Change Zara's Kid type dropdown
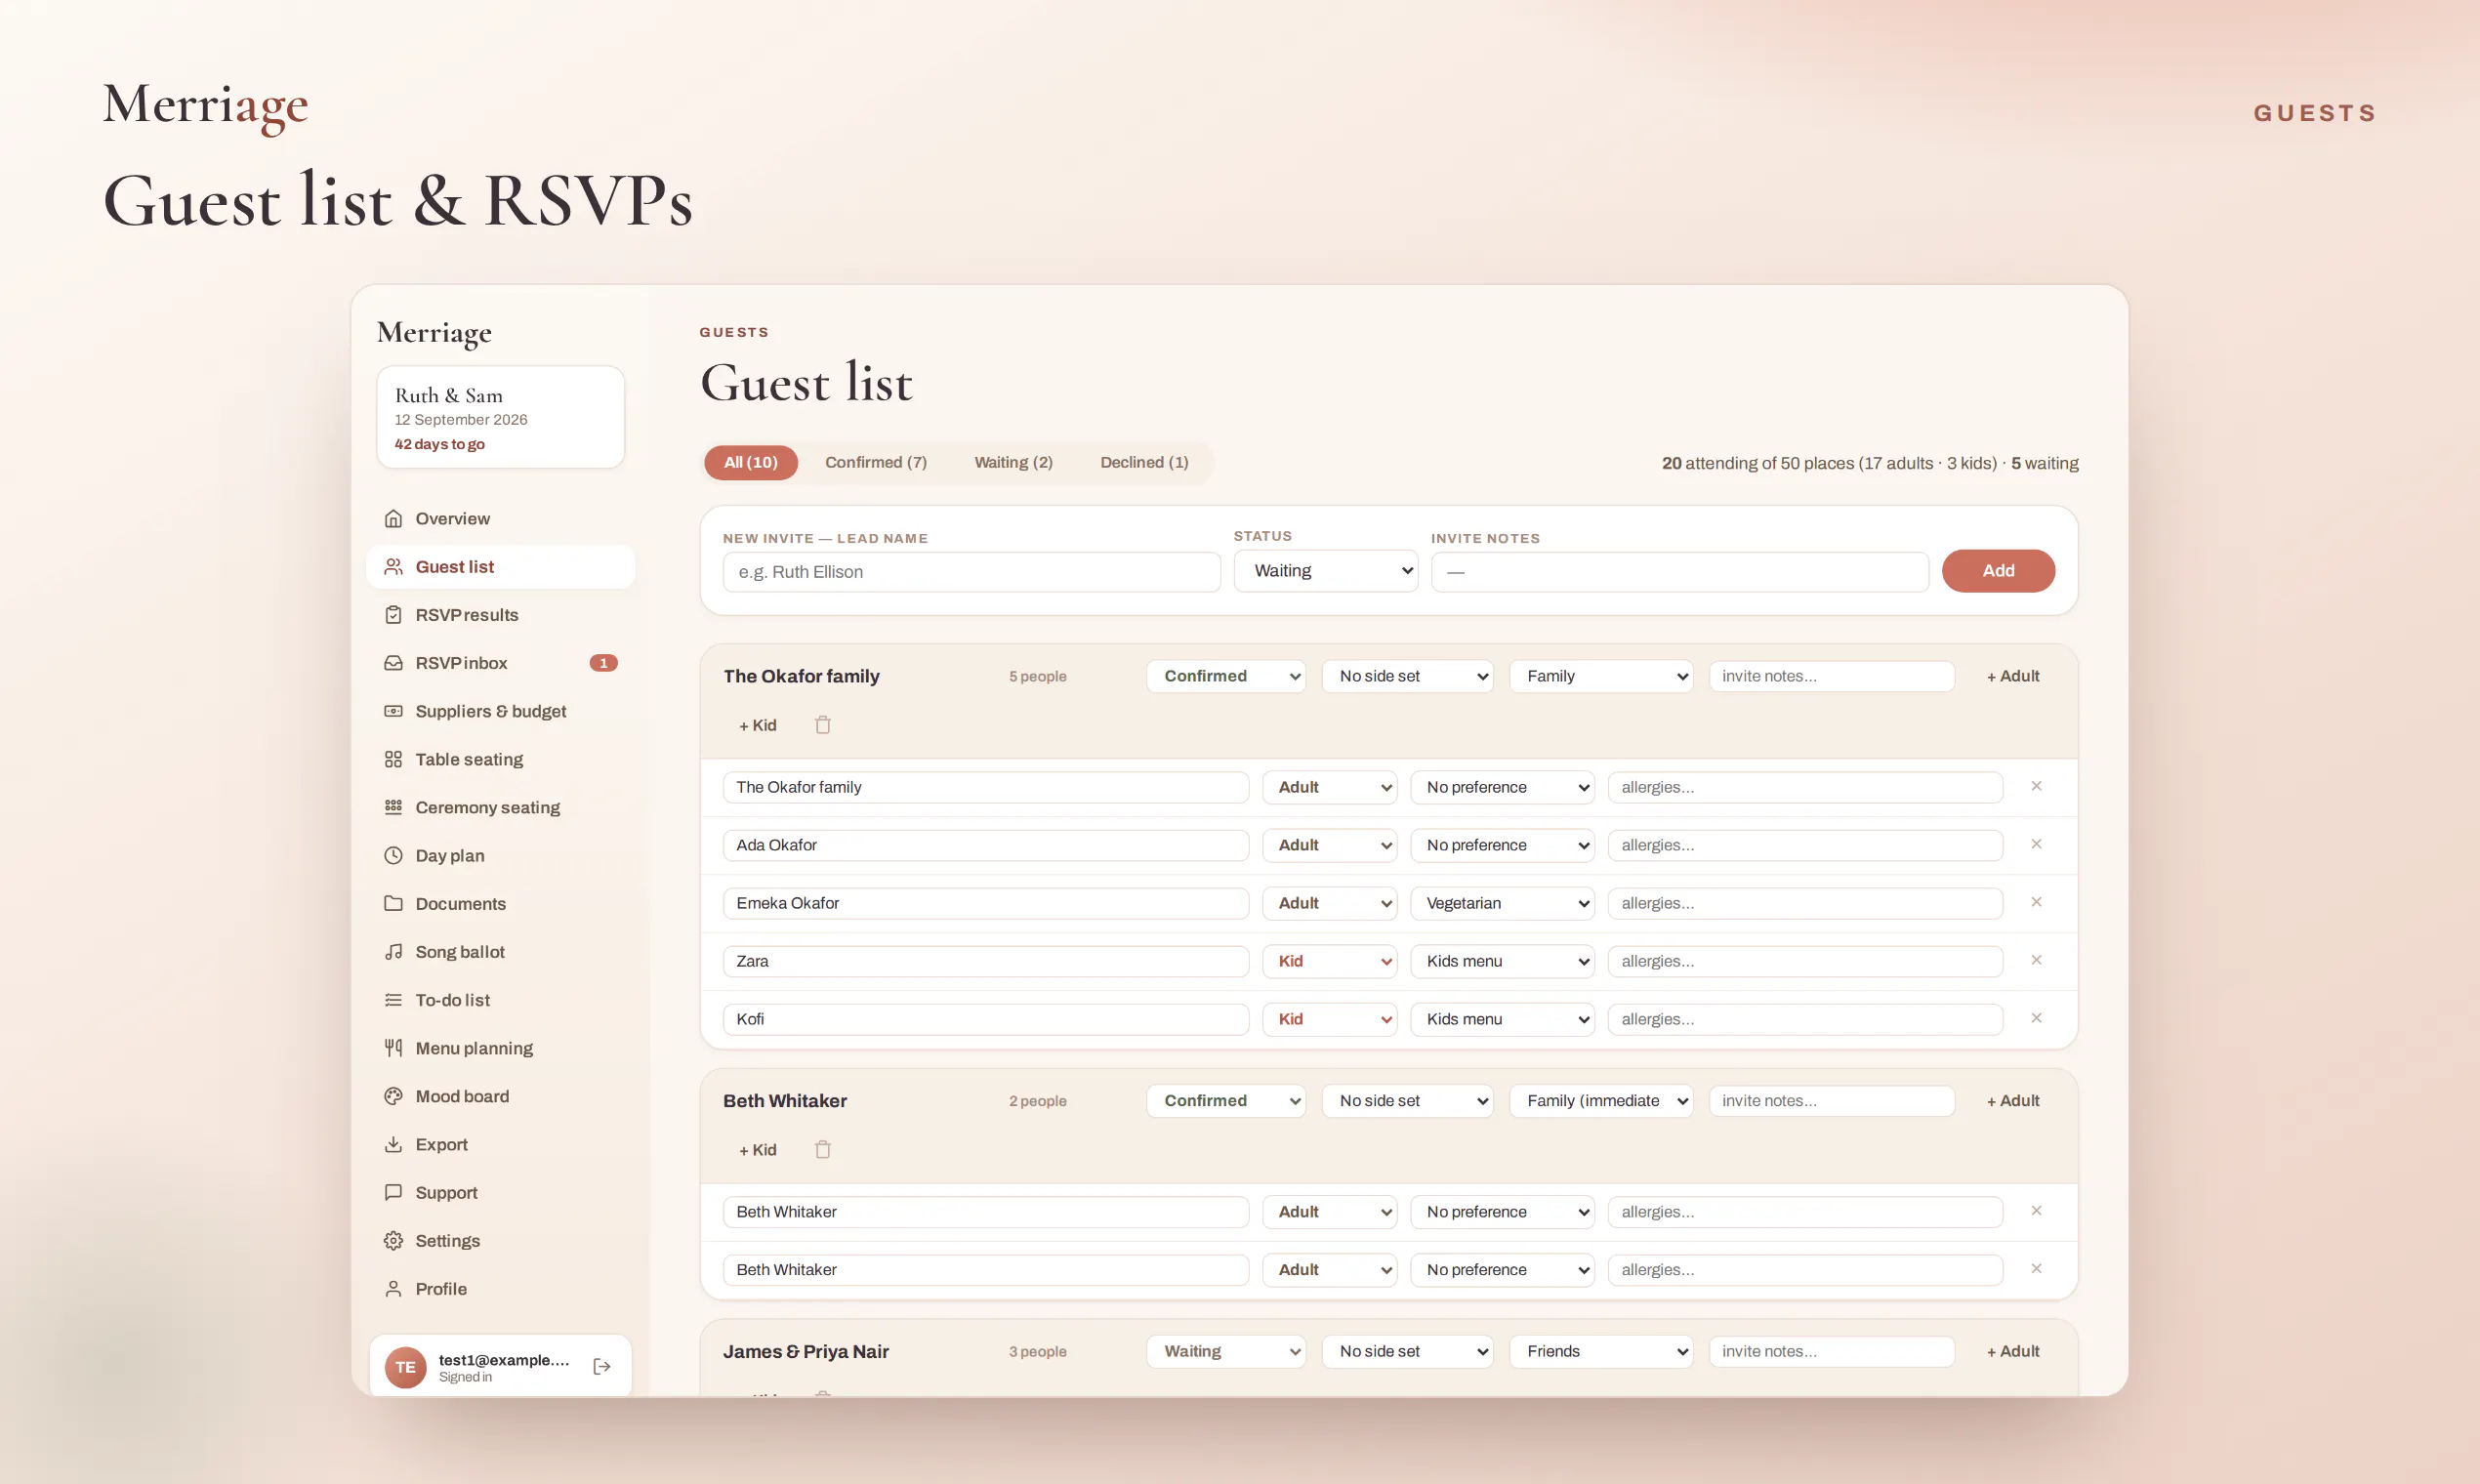Screen dimensions: 2480x1484 pyautogui.click(x=1329, y=961)
